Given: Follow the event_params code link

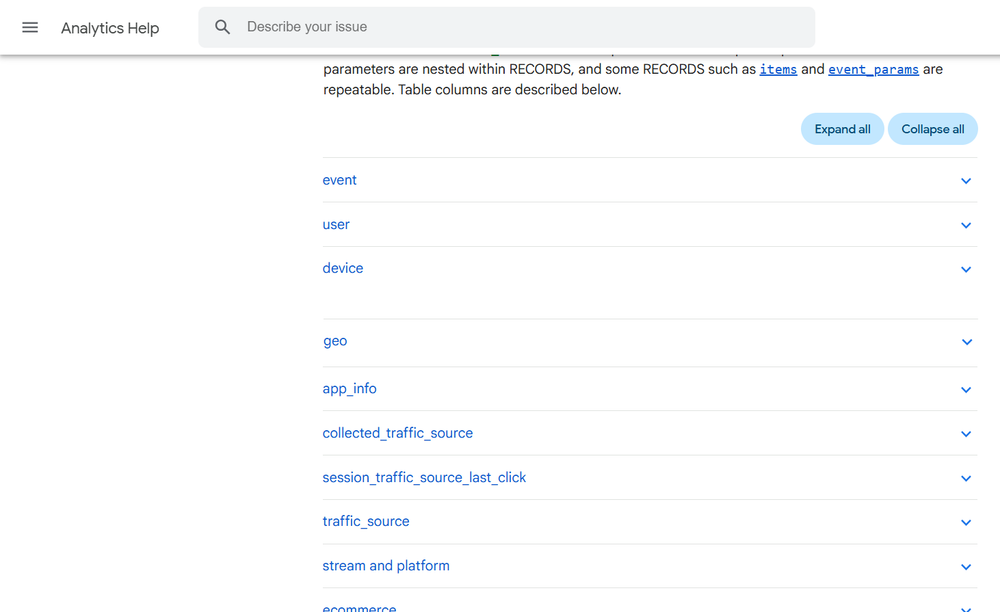Looking at the screenshot, I should [873, 70].
